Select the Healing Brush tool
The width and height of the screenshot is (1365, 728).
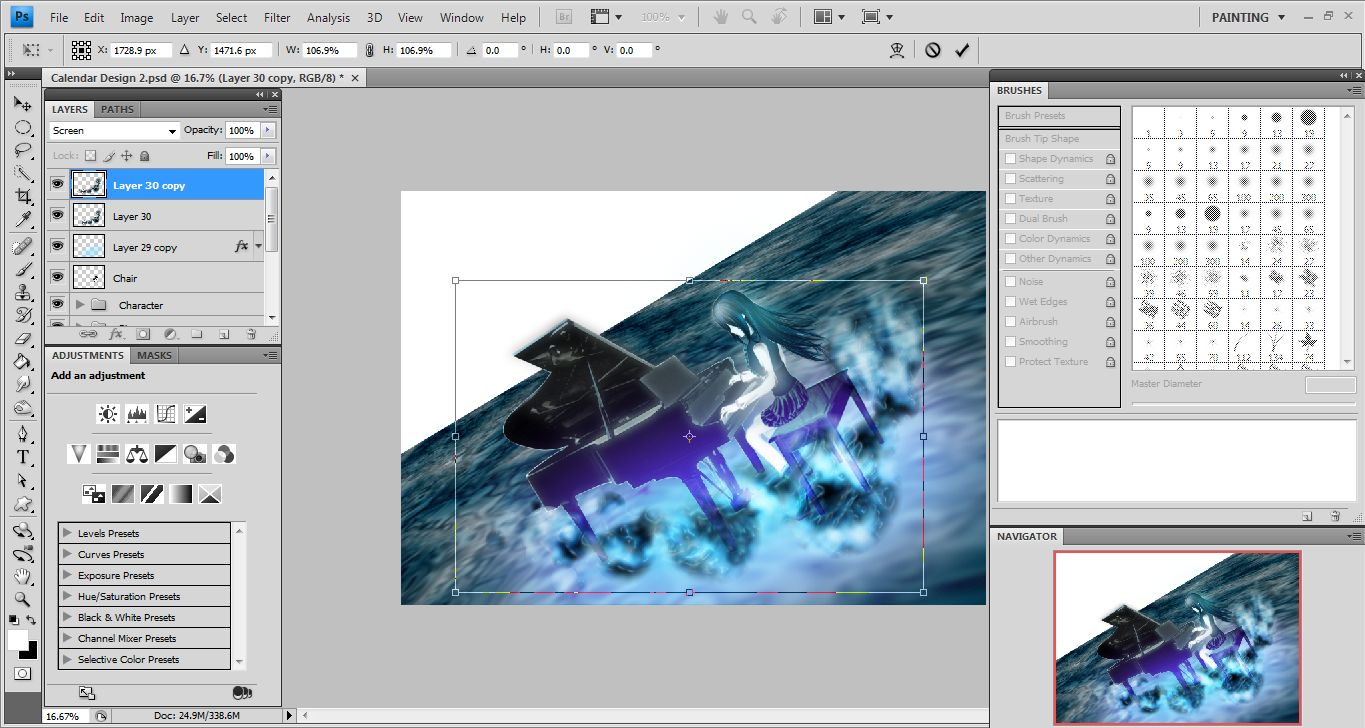click(22, 246)
